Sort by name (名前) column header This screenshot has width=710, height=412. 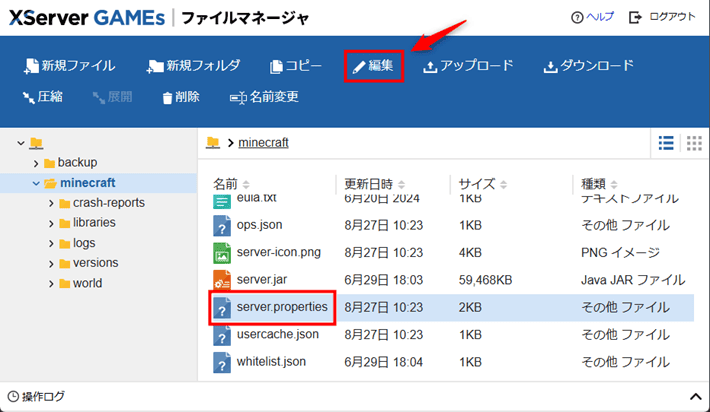[231, 184]
